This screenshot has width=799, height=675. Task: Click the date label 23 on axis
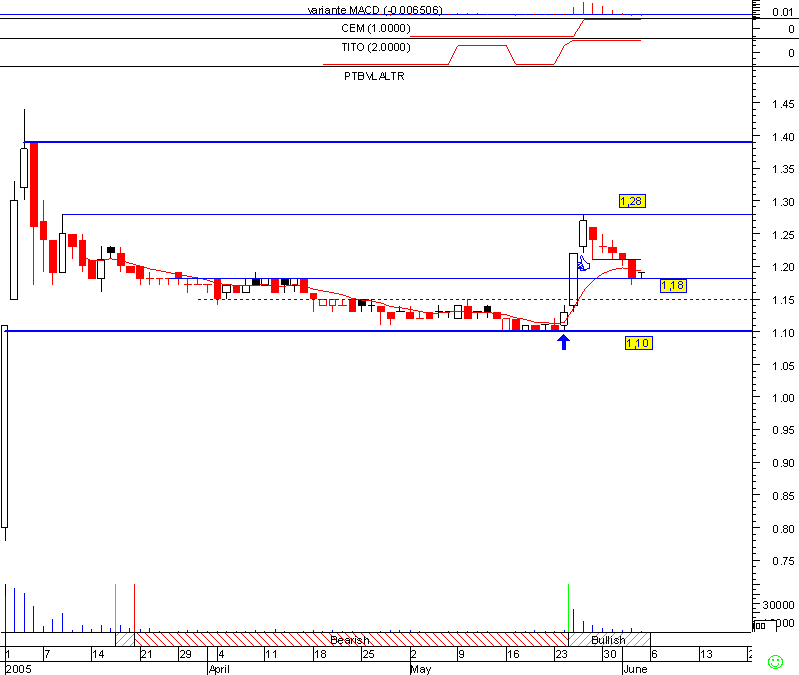pos(562,654)
